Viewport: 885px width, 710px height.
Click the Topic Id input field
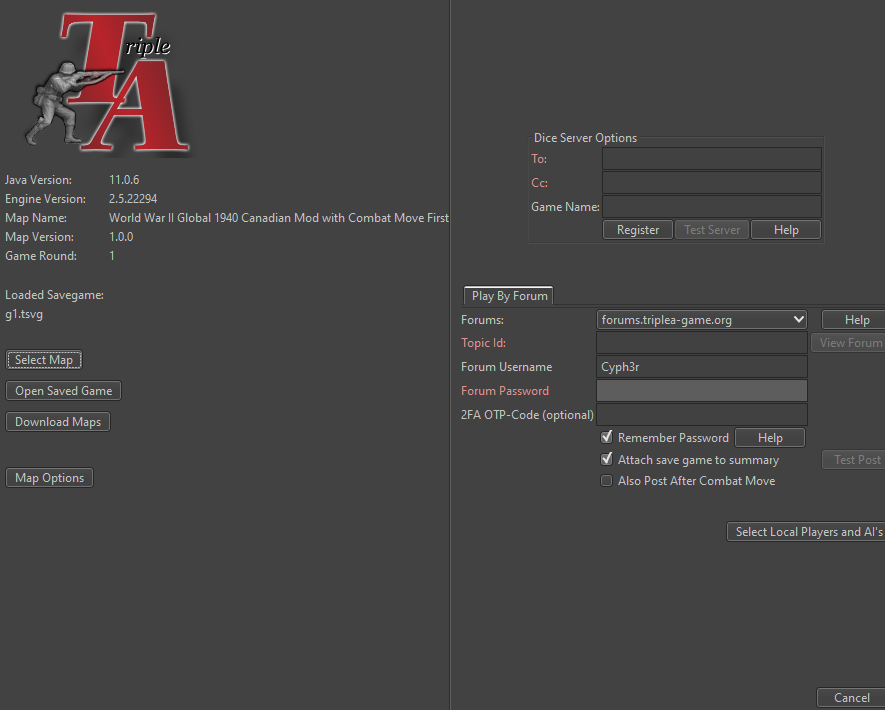pos(701,343)
